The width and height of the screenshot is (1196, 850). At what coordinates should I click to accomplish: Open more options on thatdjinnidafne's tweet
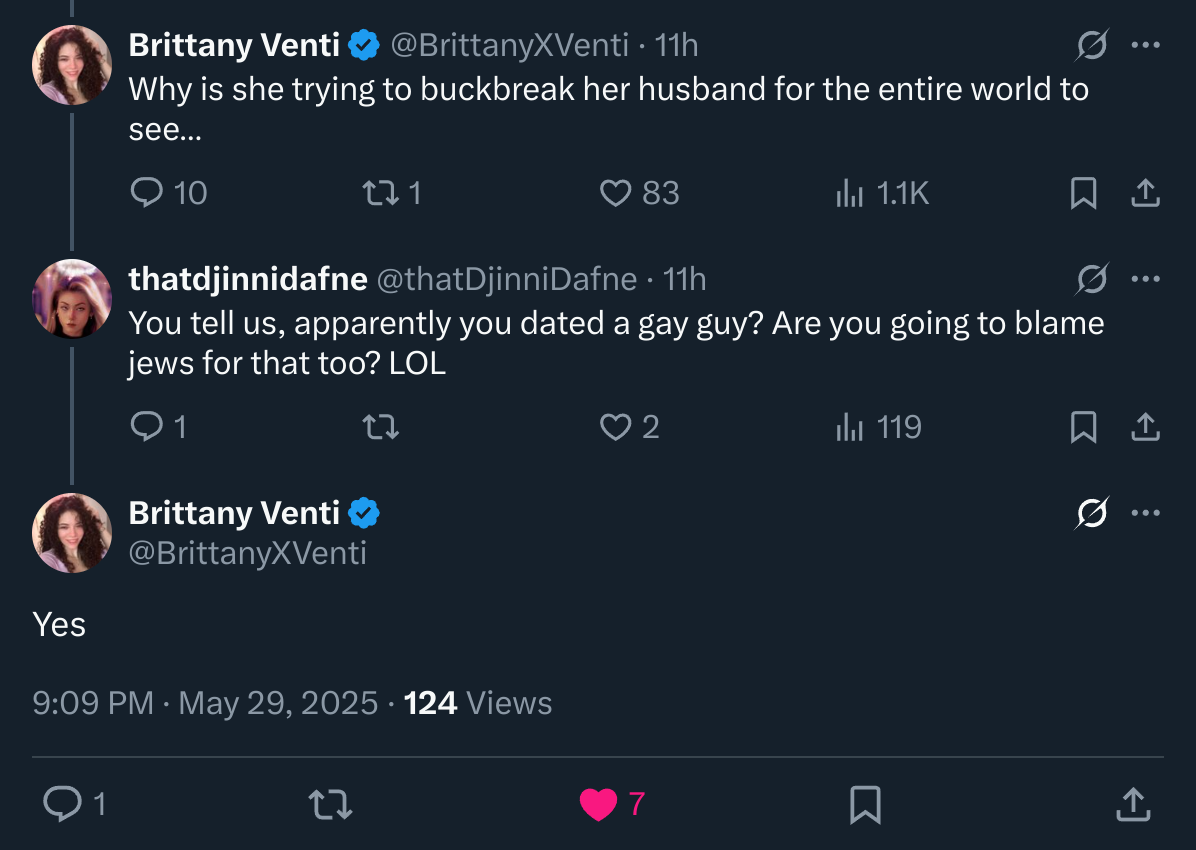click(x=1145, y=280)
